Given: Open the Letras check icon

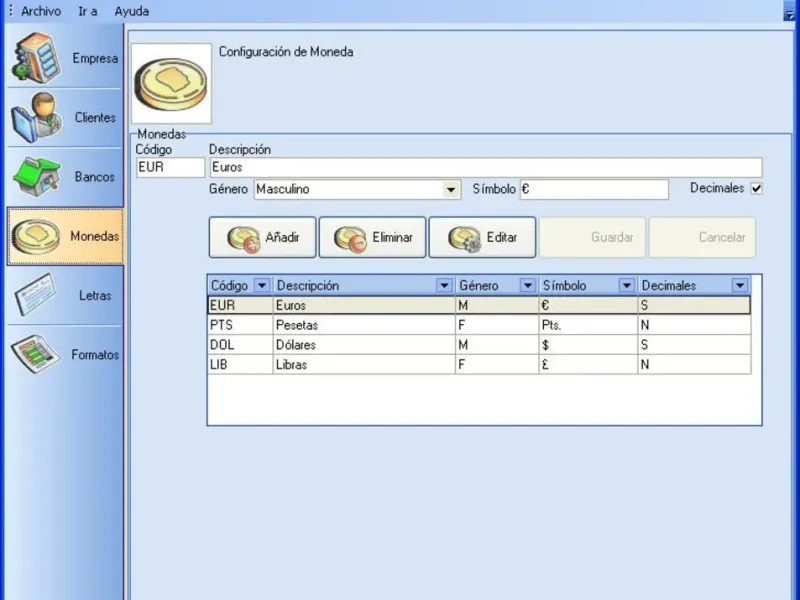Looking at the screenshot, I should point(36,295).
